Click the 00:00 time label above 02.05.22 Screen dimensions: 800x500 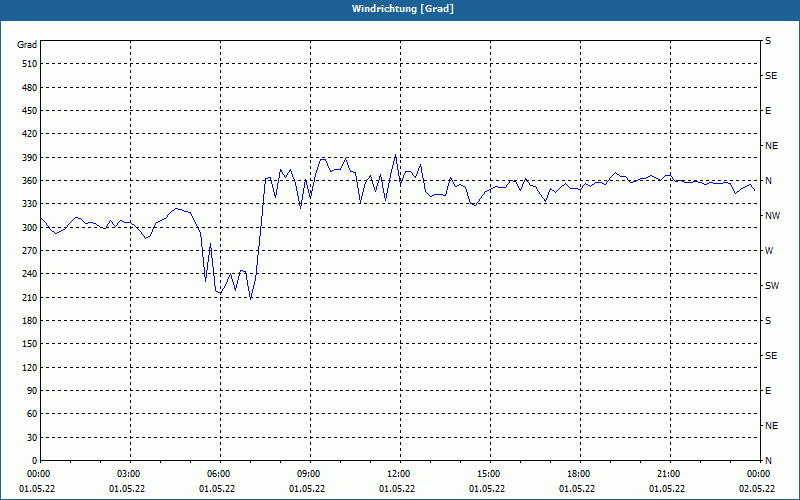coord(759,474)
